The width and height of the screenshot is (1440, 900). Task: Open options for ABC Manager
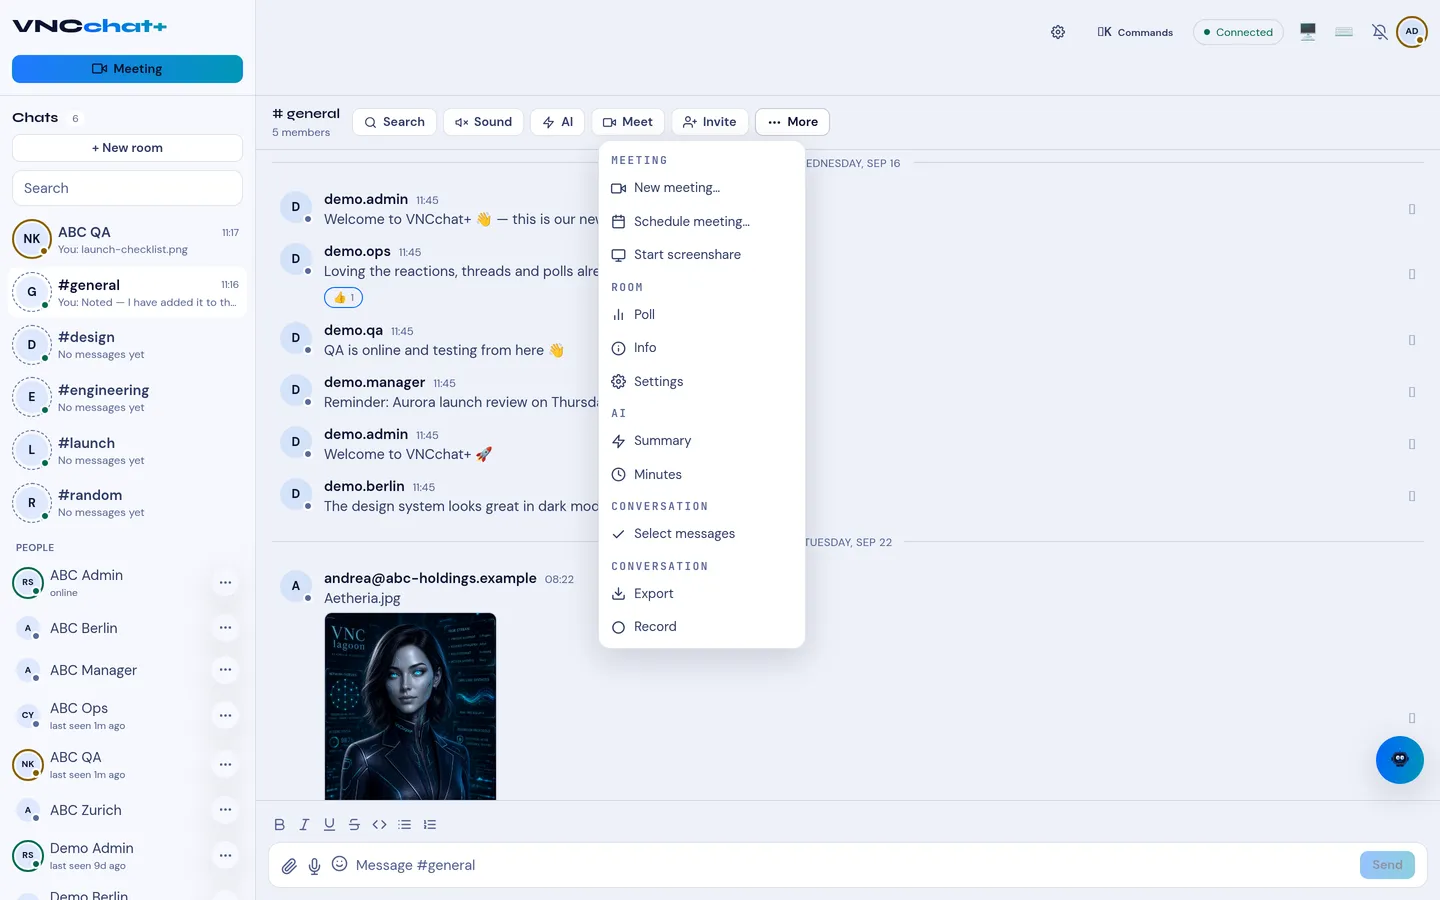(225, 670)
